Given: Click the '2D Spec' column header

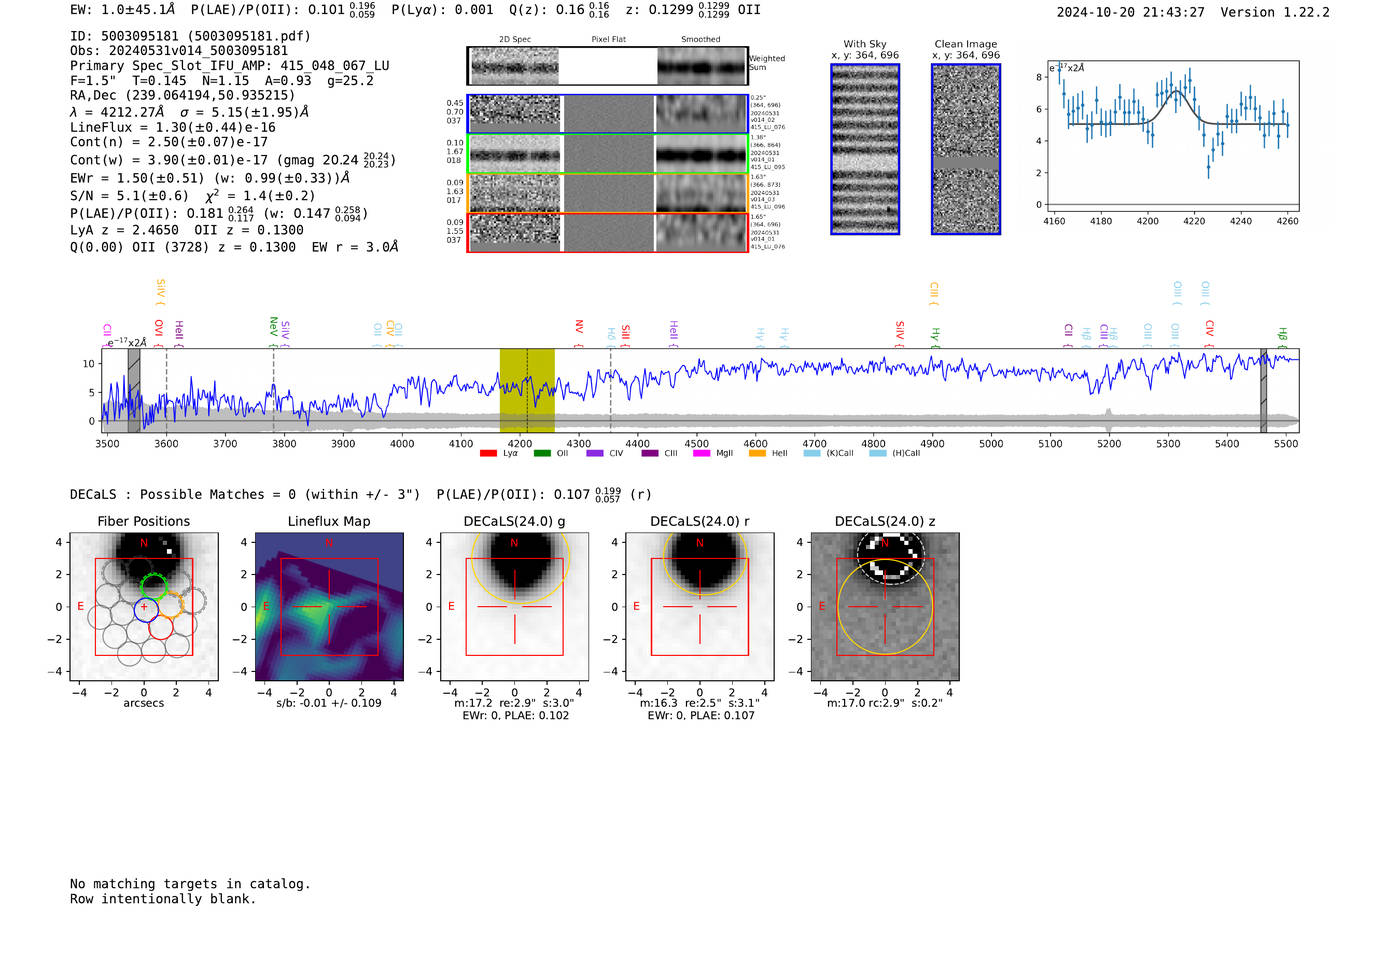Looking at the screenshot, I should pos(515,40).
